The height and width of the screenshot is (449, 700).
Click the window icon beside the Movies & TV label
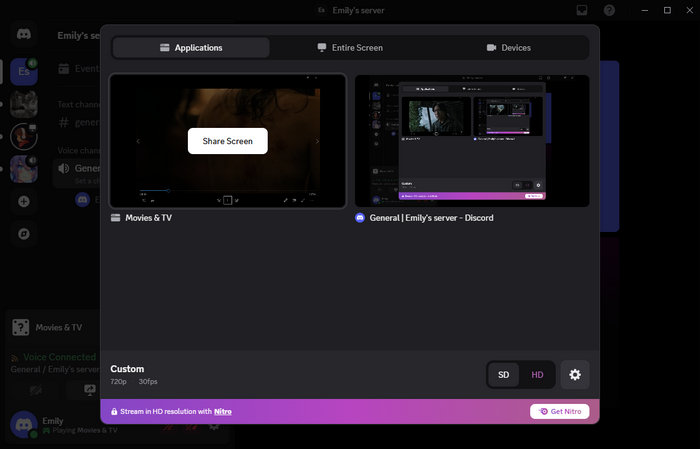click(116, 218)
